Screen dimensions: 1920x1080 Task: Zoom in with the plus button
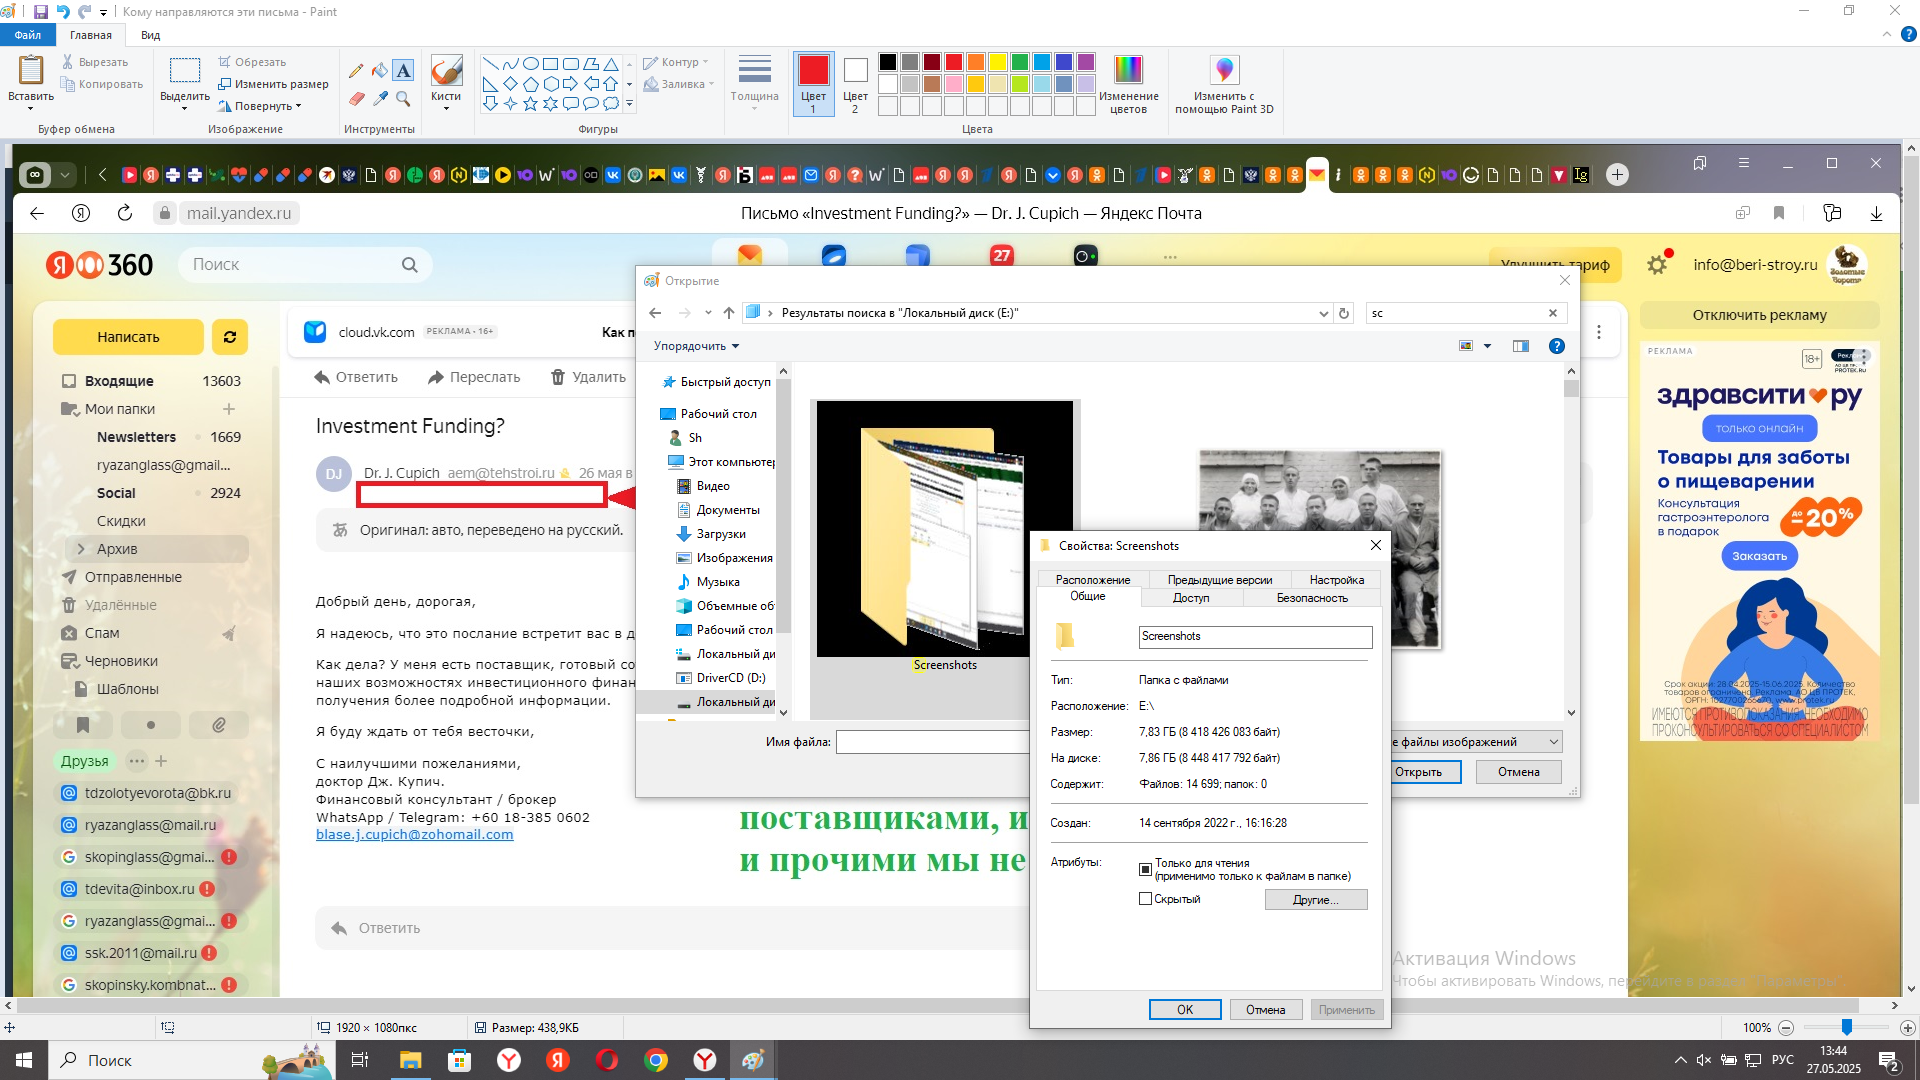[x=1907, y=1028]
